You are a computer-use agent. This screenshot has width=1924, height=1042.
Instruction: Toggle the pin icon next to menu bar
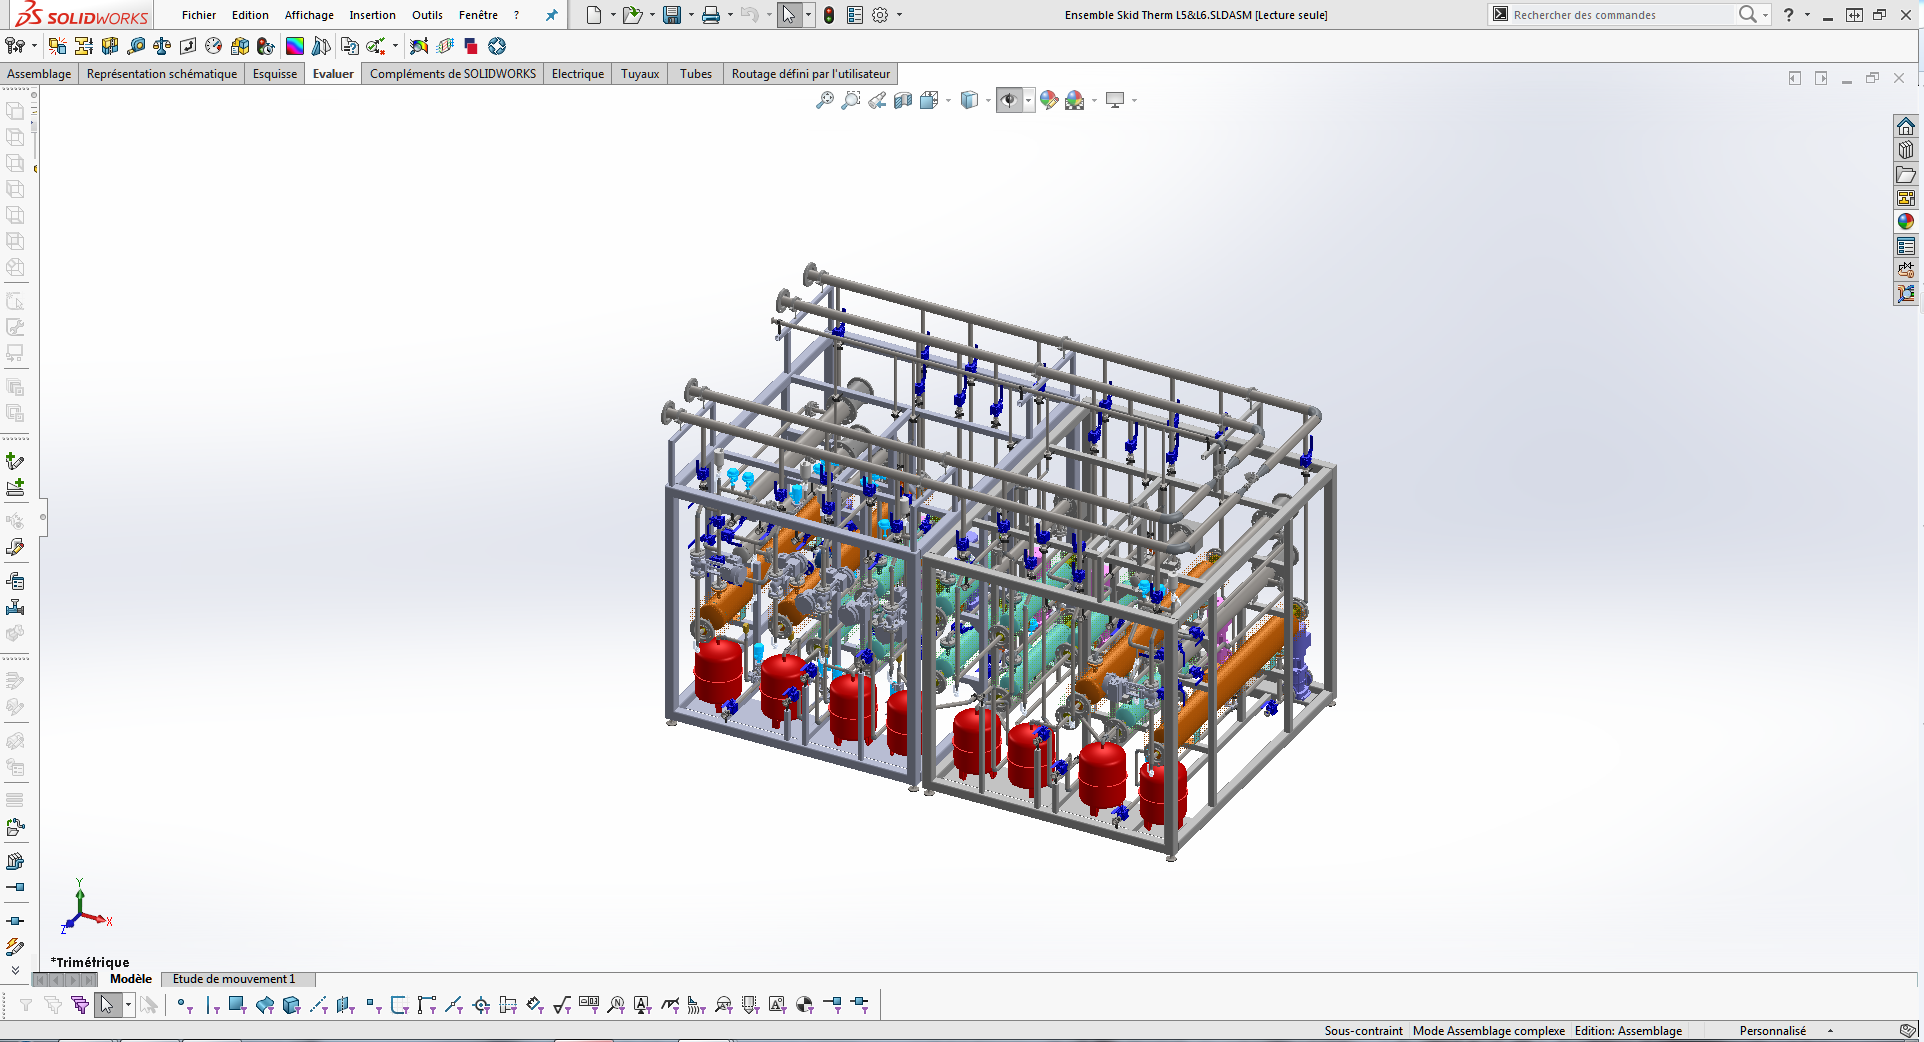(551, 15)
